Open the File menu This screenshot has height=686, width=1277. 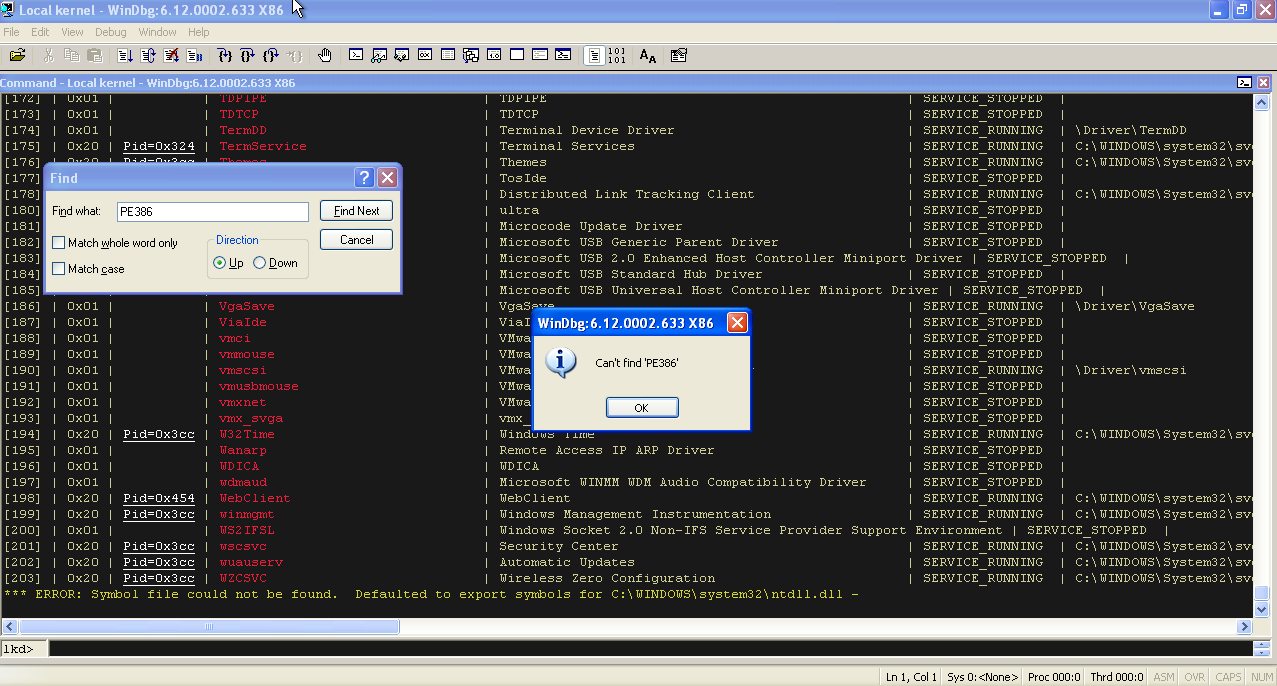pos(11,32)
